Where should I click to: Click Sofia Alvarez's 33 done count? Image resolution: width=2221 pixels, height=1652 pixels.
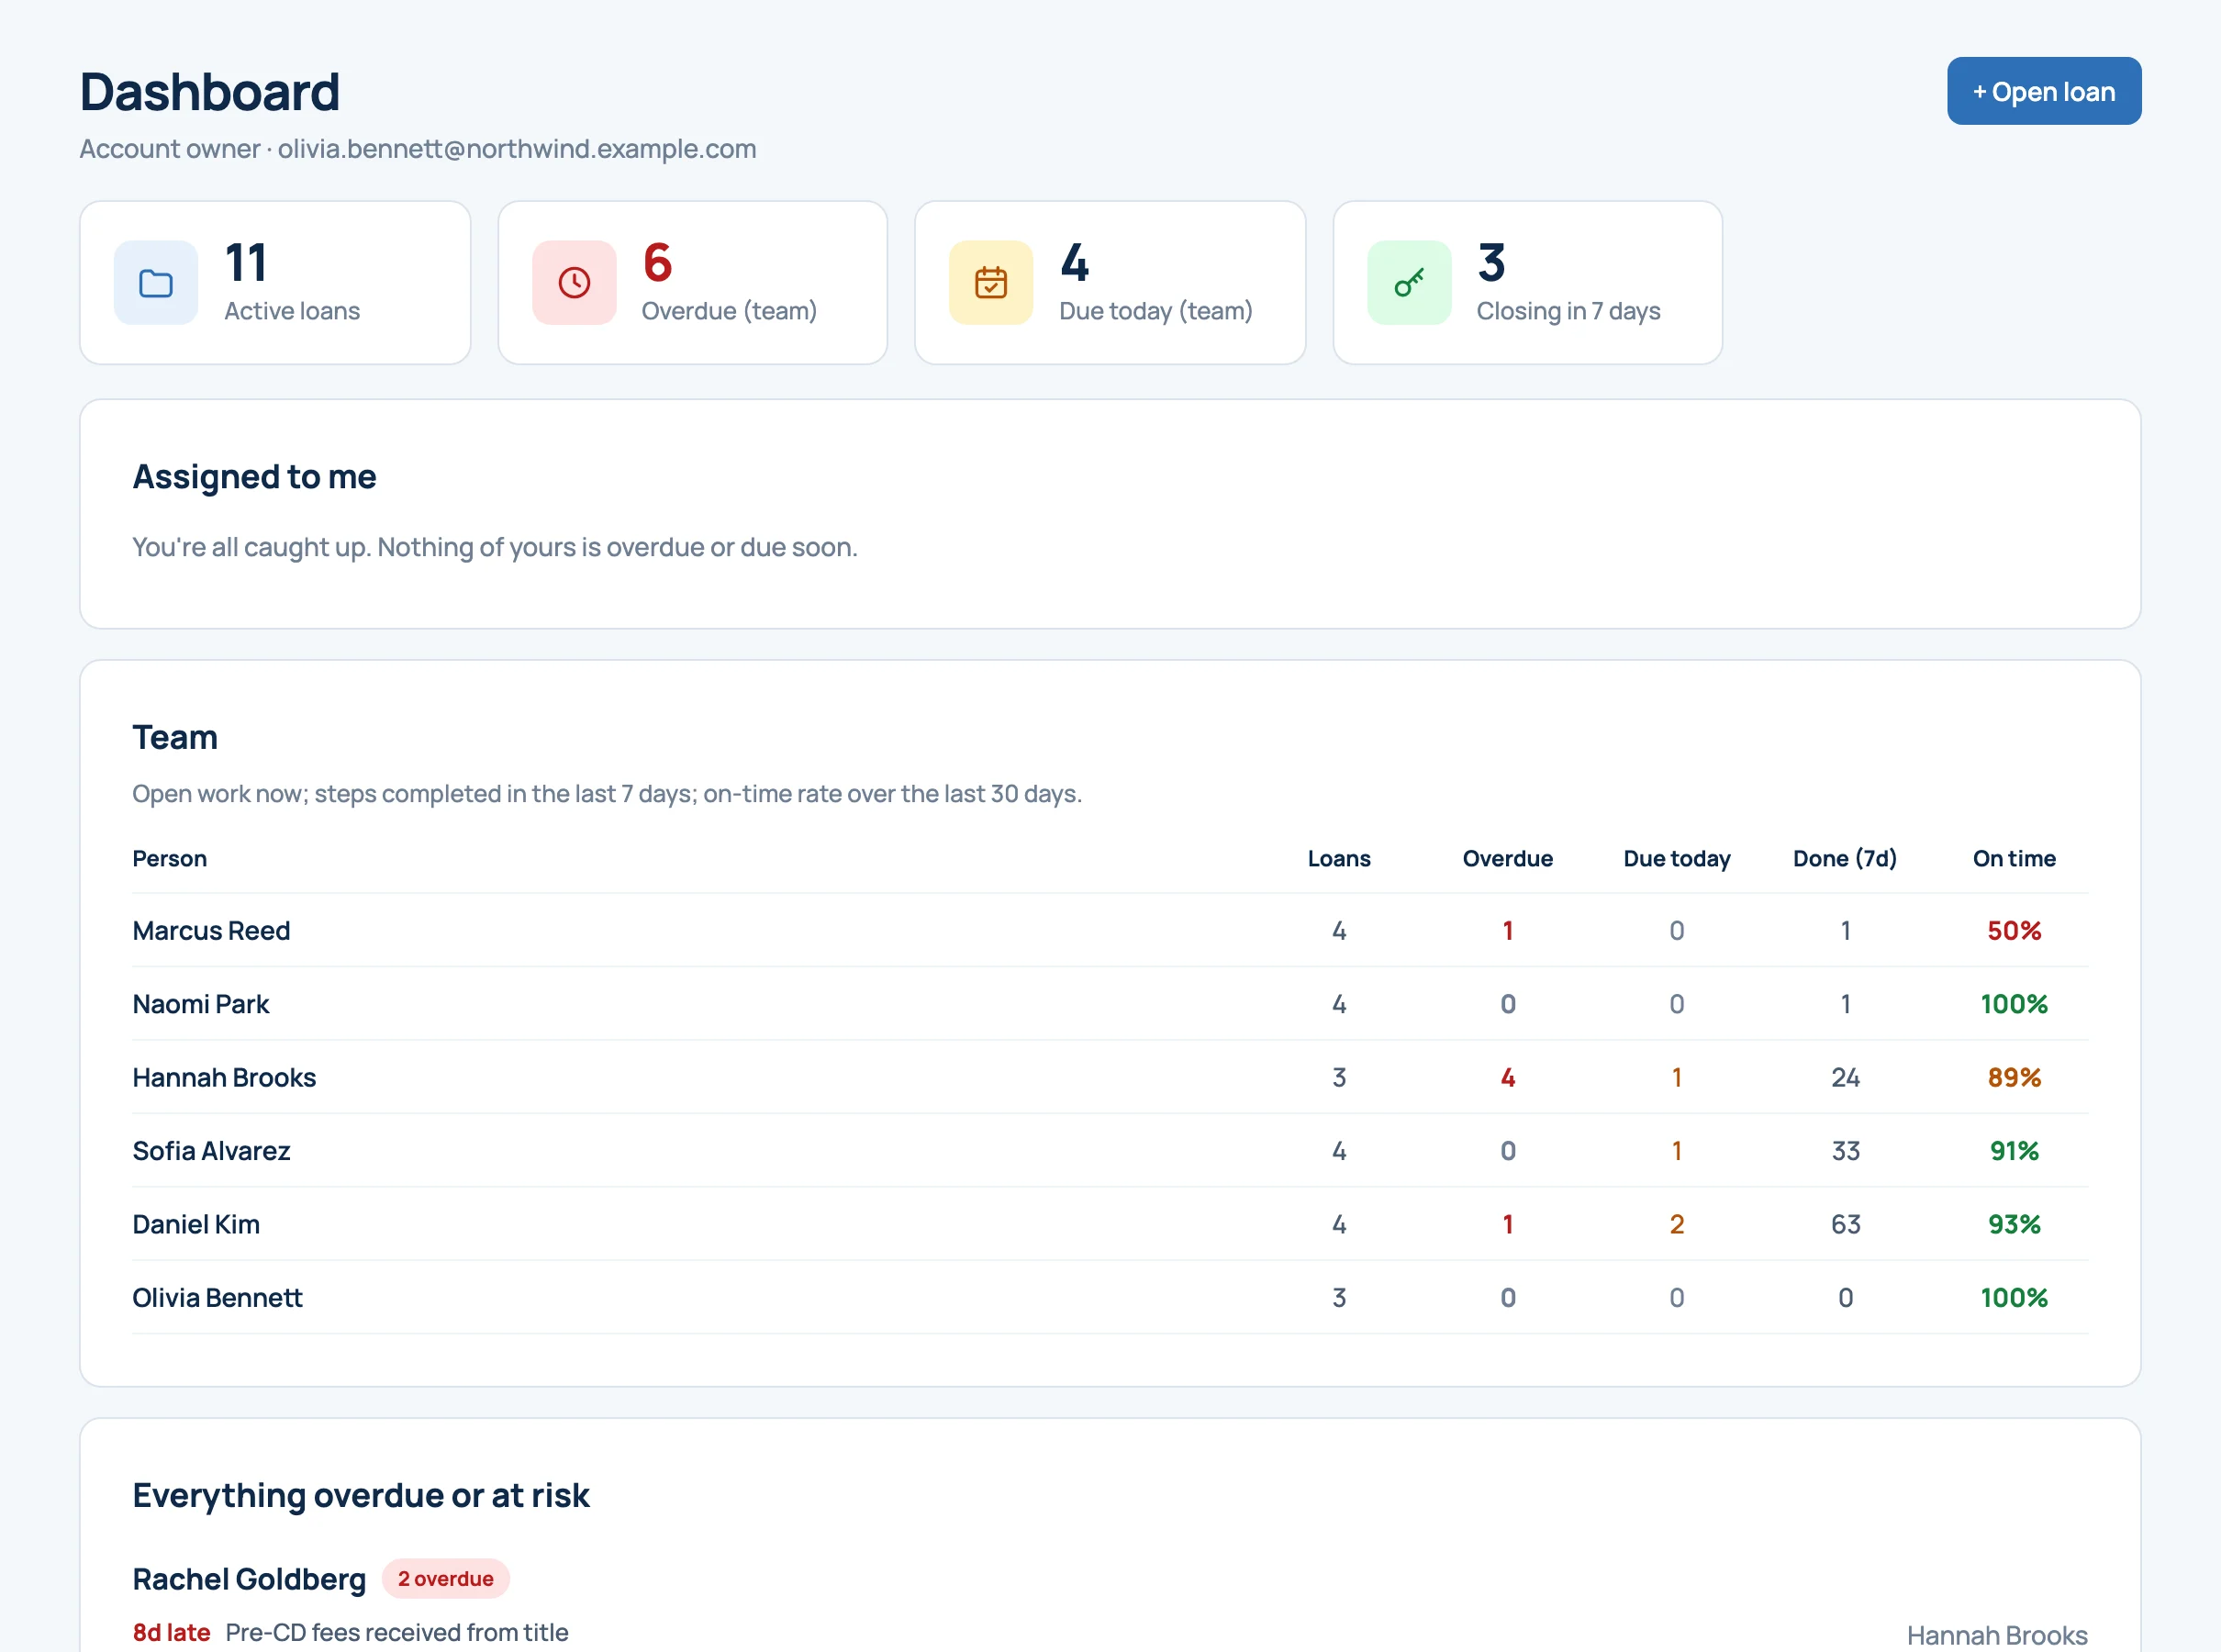1846,1151
